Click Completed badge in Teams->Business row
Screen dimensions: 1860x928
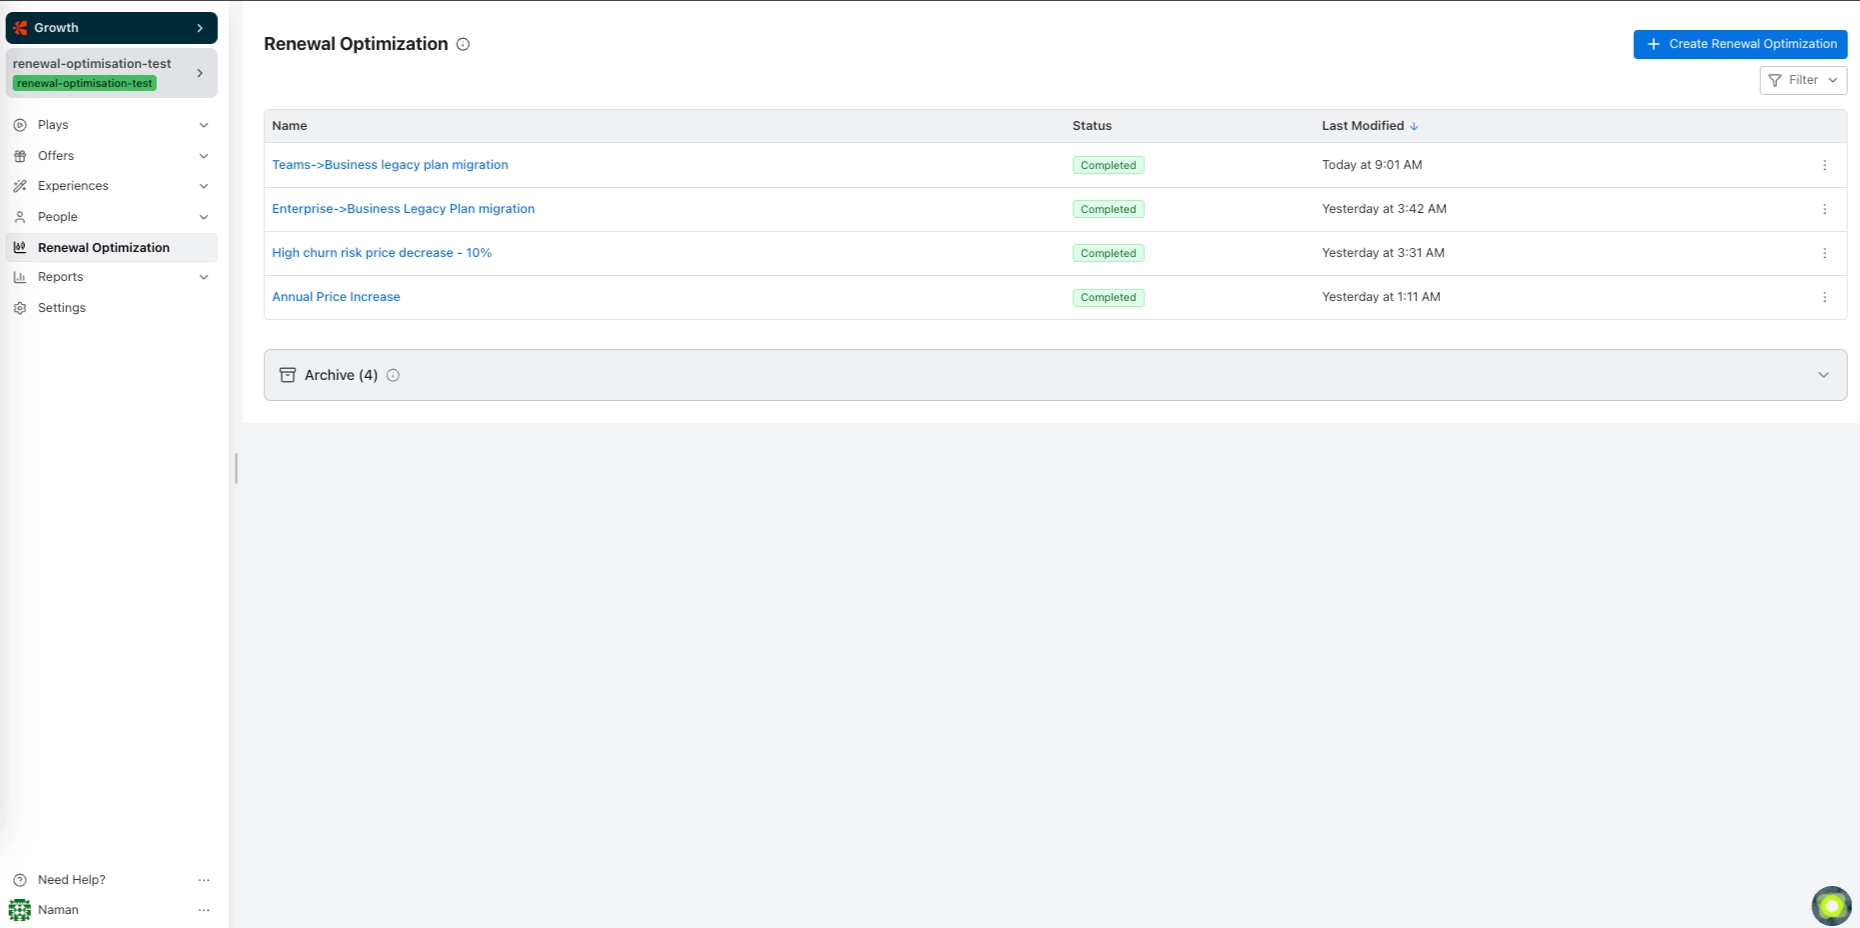click(x=1108, y=165)
